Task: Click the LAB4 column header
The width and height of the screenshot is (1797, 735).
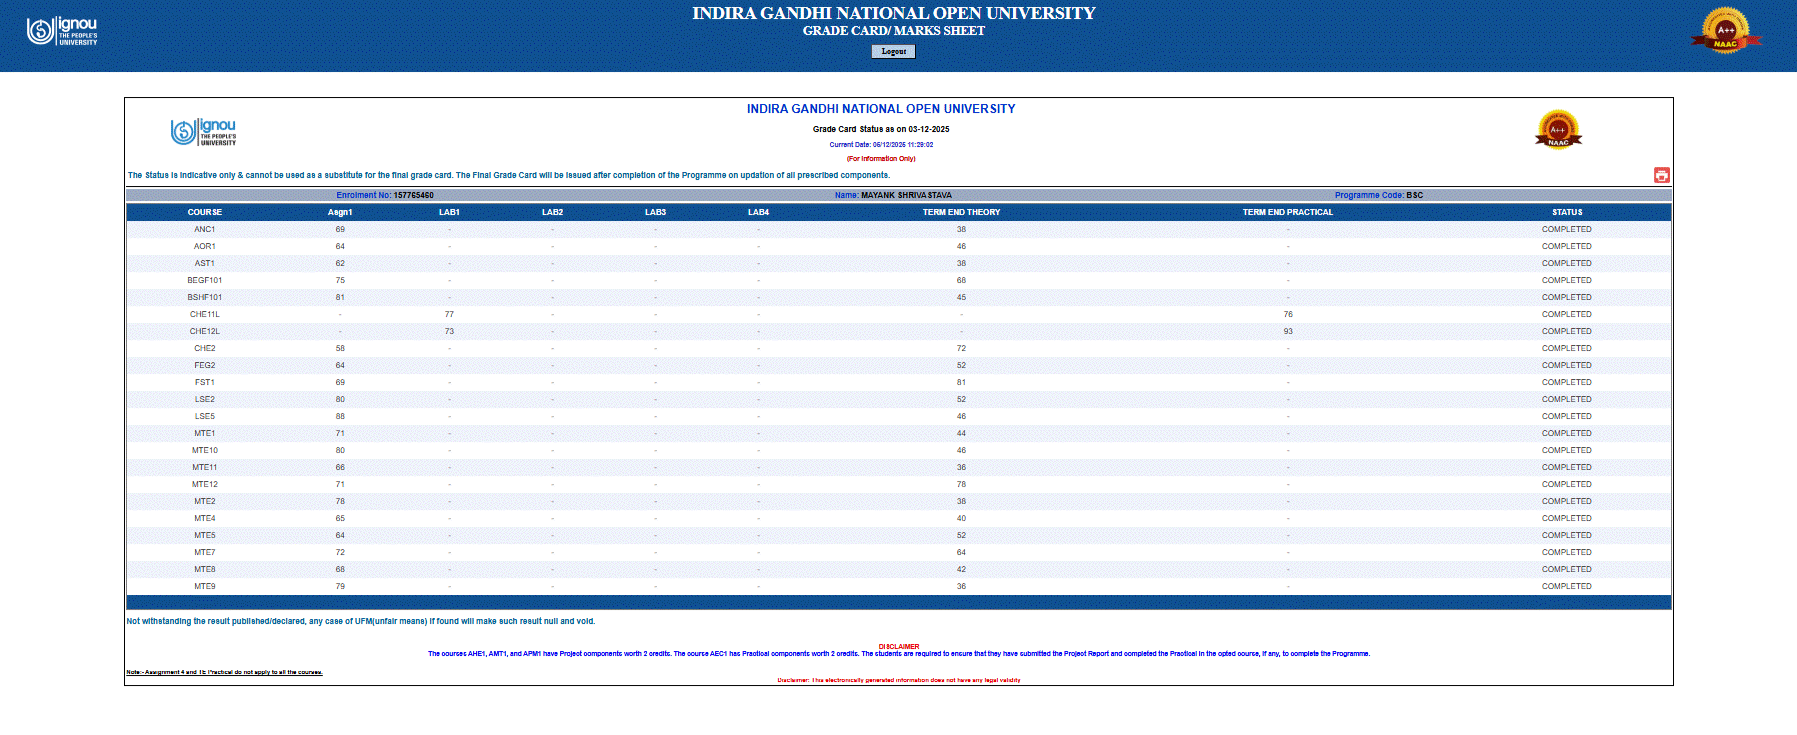Action: (x=758, y=212)
